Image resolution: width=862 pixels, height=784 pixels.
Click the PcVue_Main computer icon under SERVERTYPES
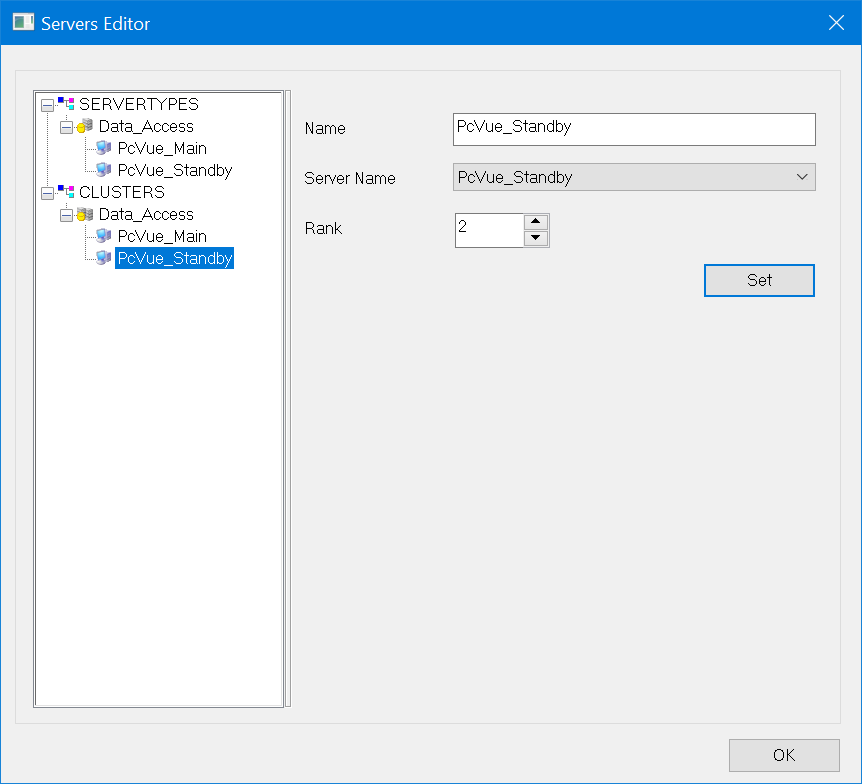104,148
